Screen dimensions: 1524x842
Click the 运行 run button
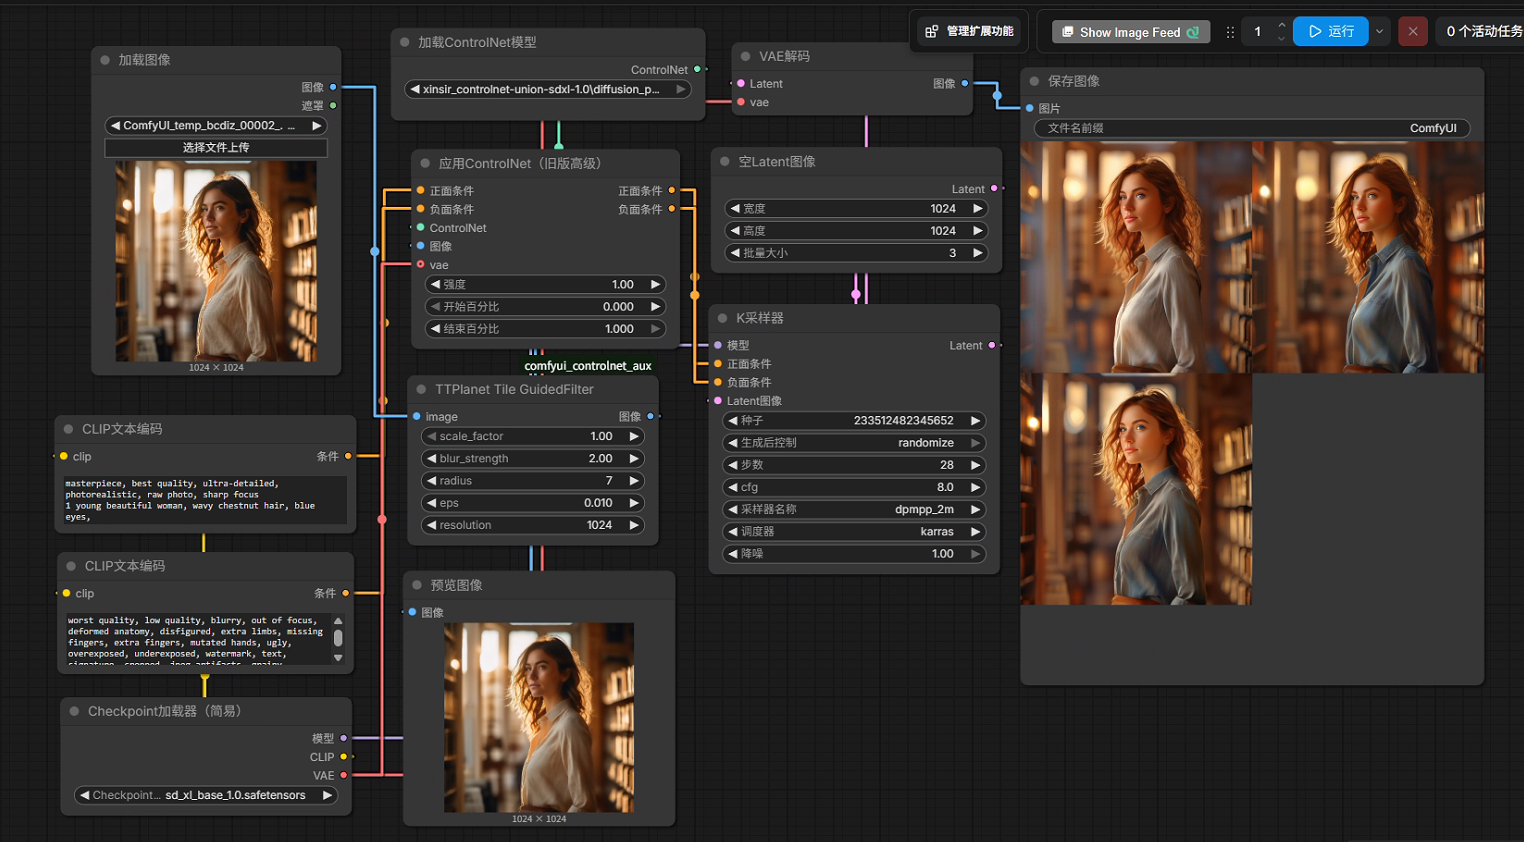tap(1330, 32)
